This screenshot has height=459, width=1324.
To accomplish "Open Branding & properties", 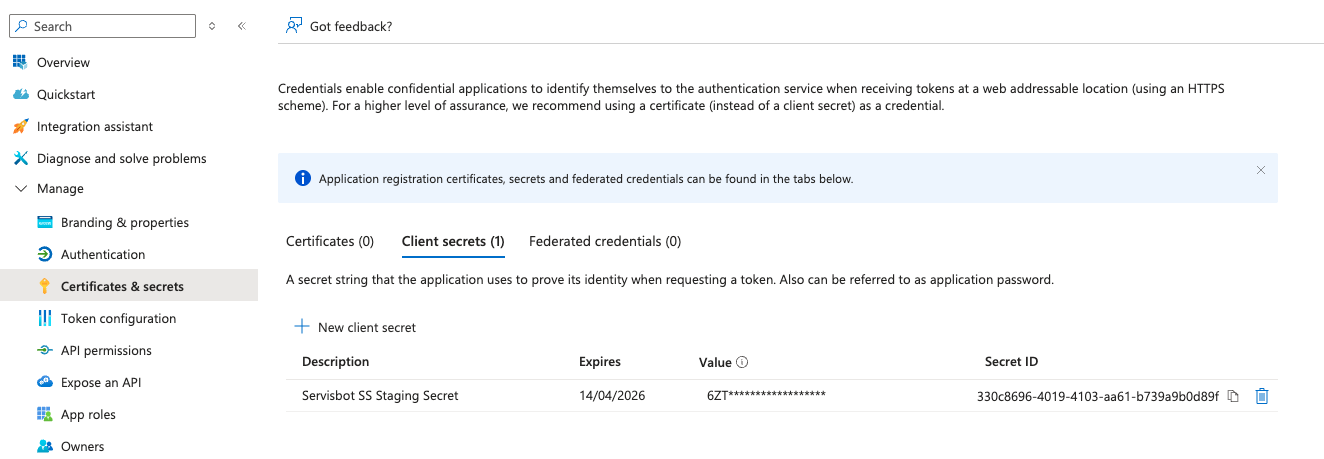I will (124, 222).
